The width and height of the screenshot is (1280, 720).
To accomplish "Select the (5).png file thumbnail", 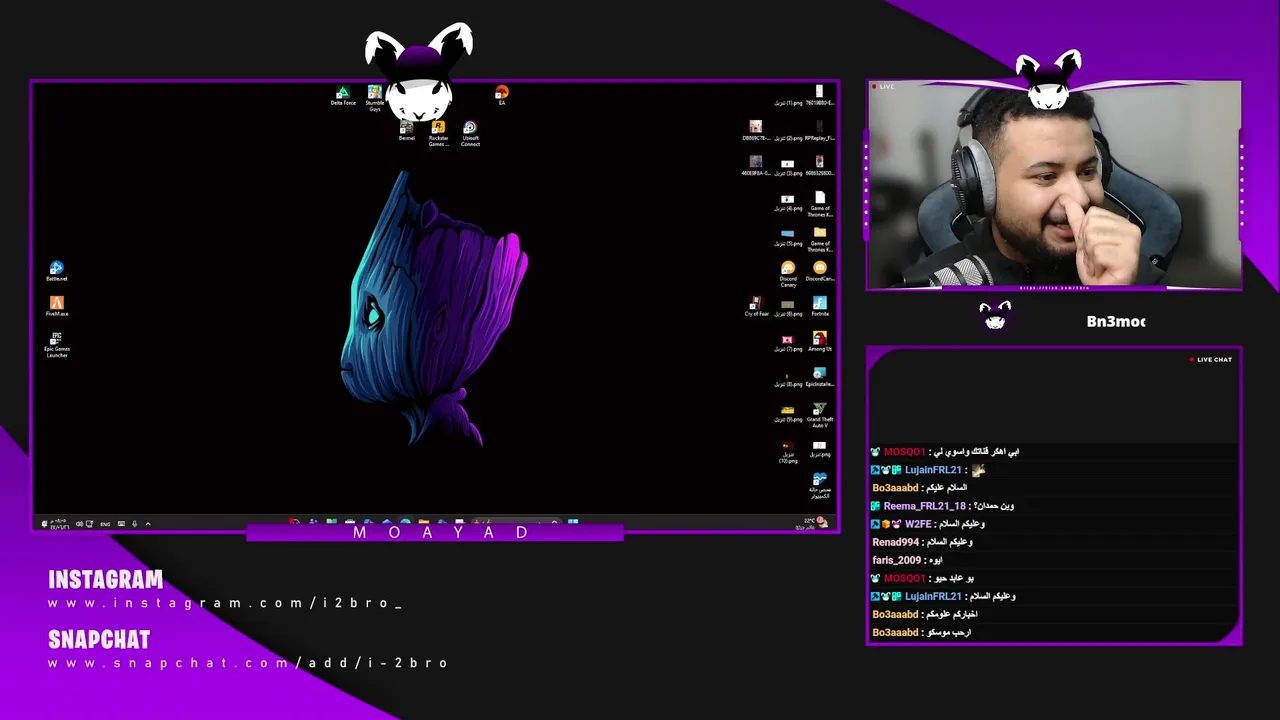I will tap(788, 237).
